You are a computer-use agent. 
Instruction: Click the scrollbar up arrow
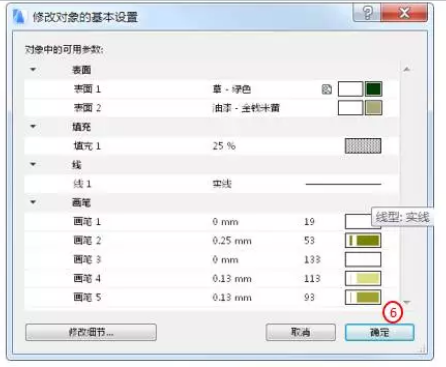407,69
